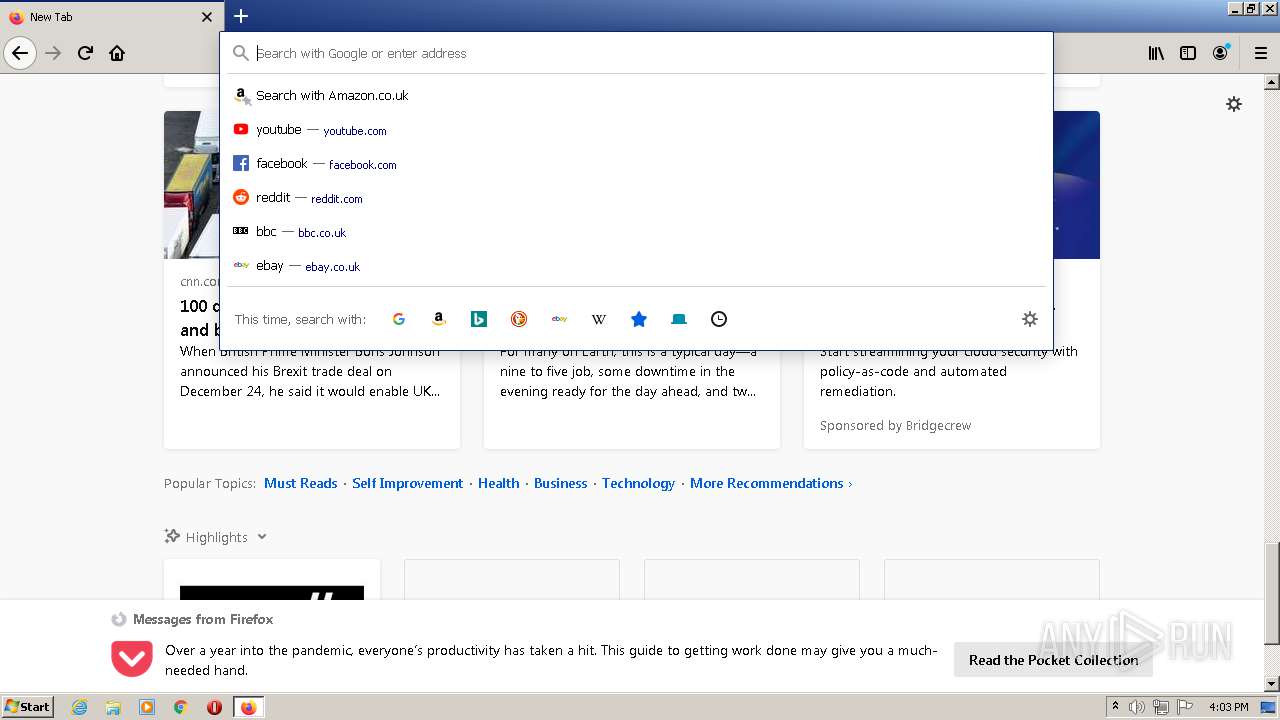
Task: Open File Explorer from taskbar
Action: (113, 707)
